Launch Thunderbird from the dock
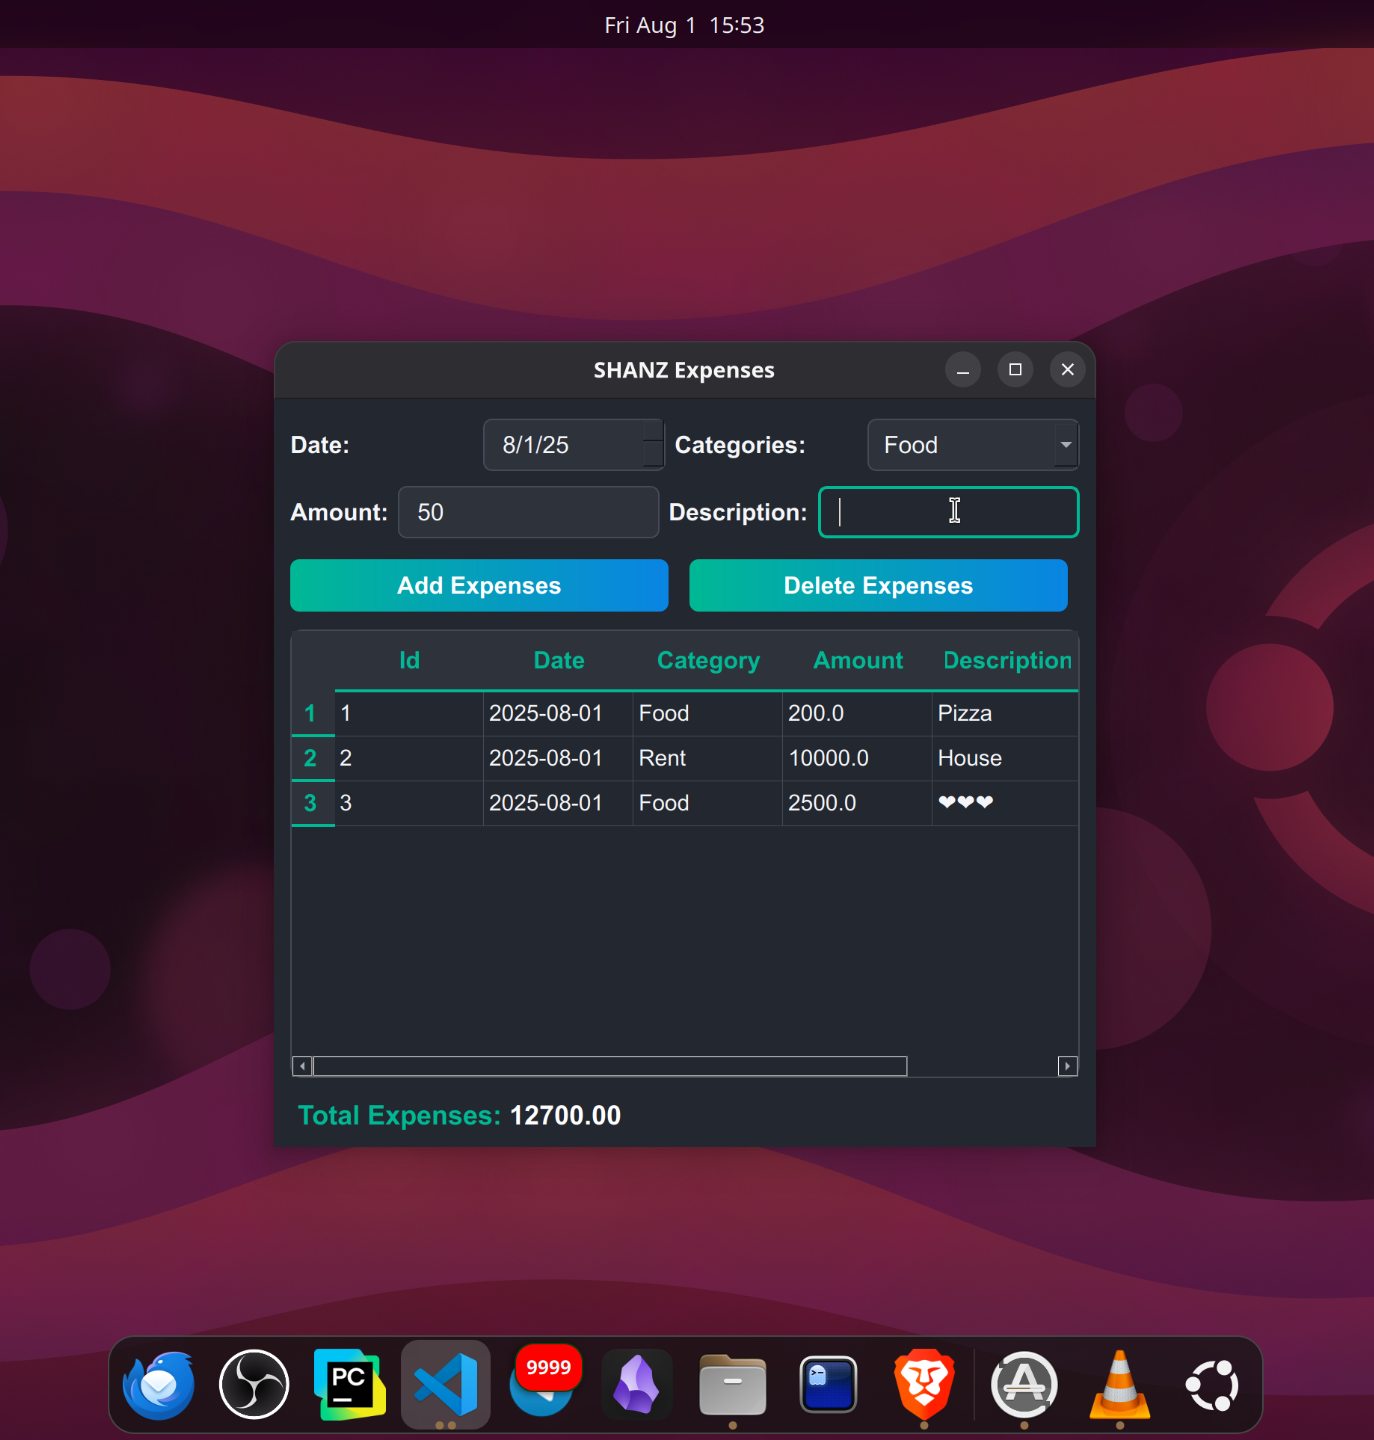The height and width of the screenshot is (1440, 1374). click(x=157, y=1385)
